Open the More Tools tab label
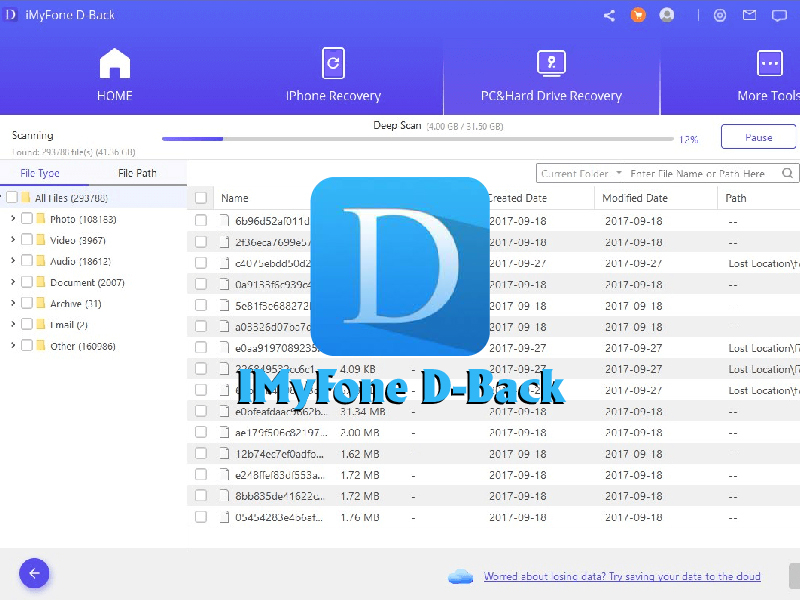This screenshot has width=800, height=600. pyautogui.click(x=768, y=96)
